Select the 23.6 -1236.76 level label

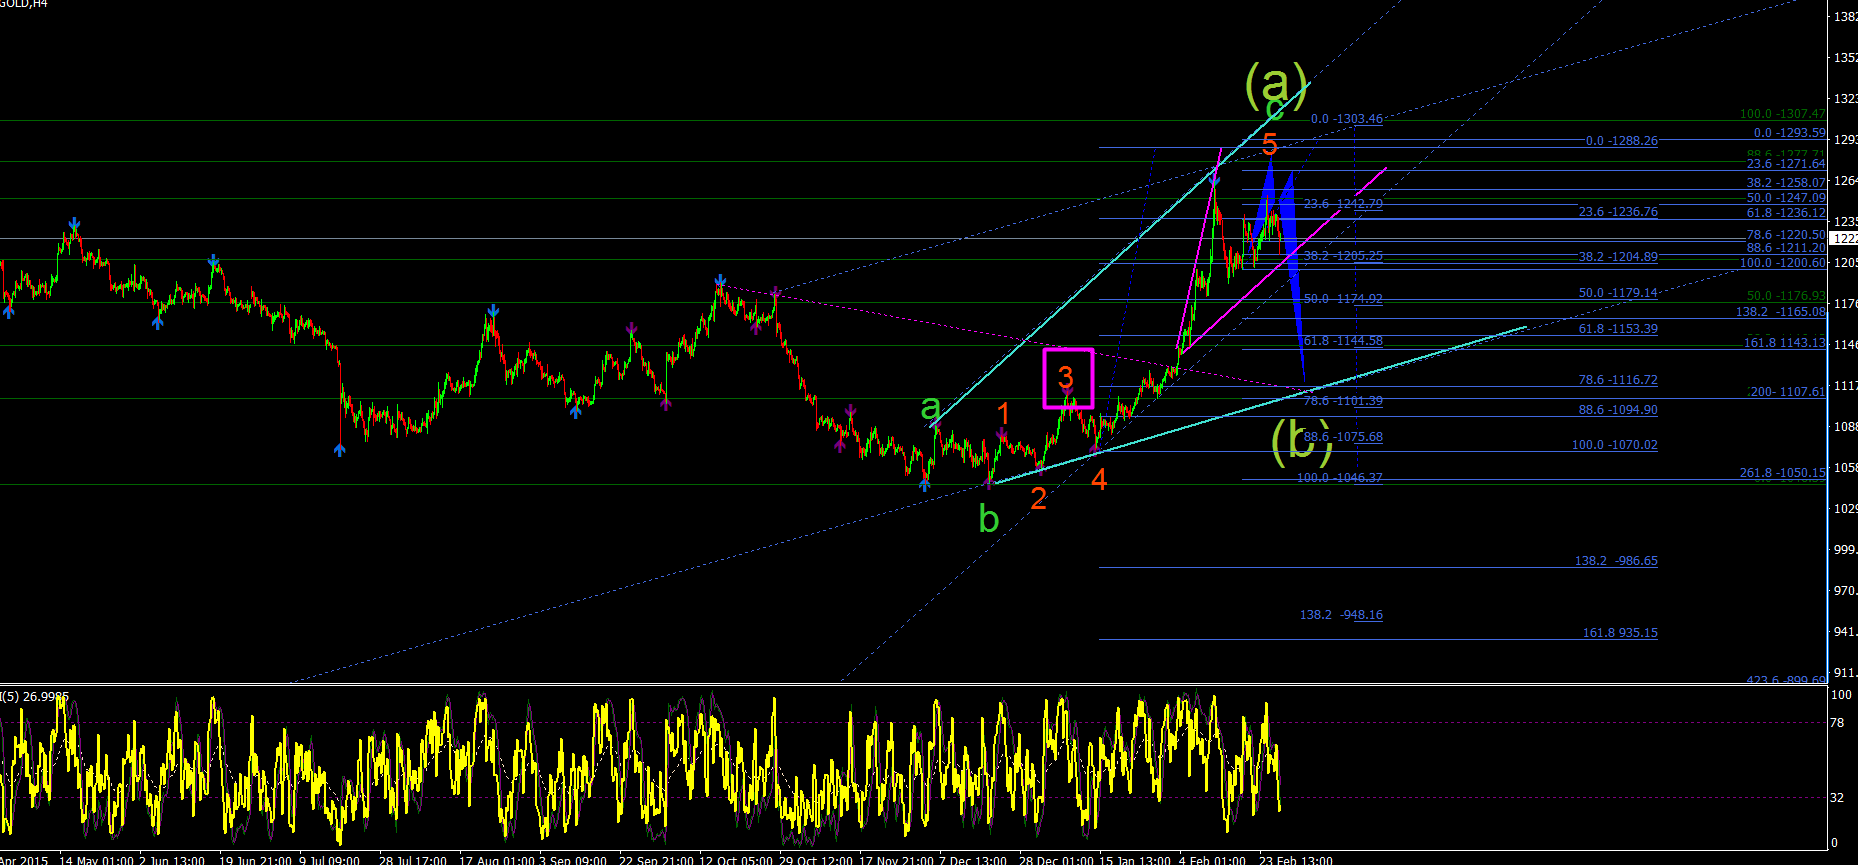pos(1618,212)
